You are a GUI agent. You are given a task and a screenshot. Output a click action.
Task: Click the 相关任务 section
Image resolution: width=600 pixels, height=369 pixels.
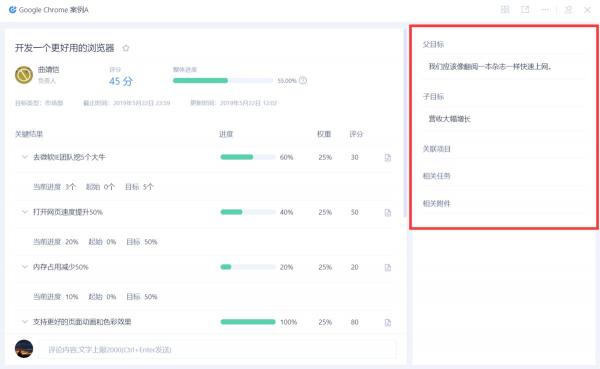[436, 176]
